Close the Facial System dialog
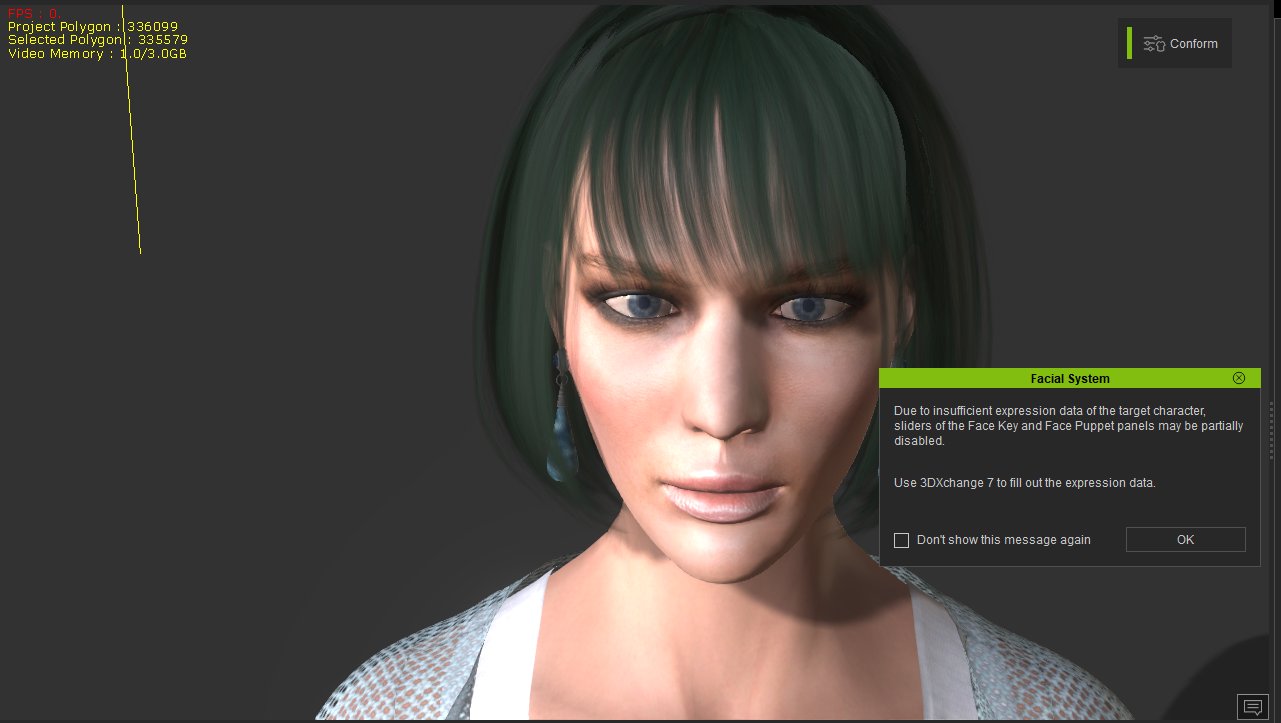The height and width of the screenshot is (723, 1281). 1239,378
